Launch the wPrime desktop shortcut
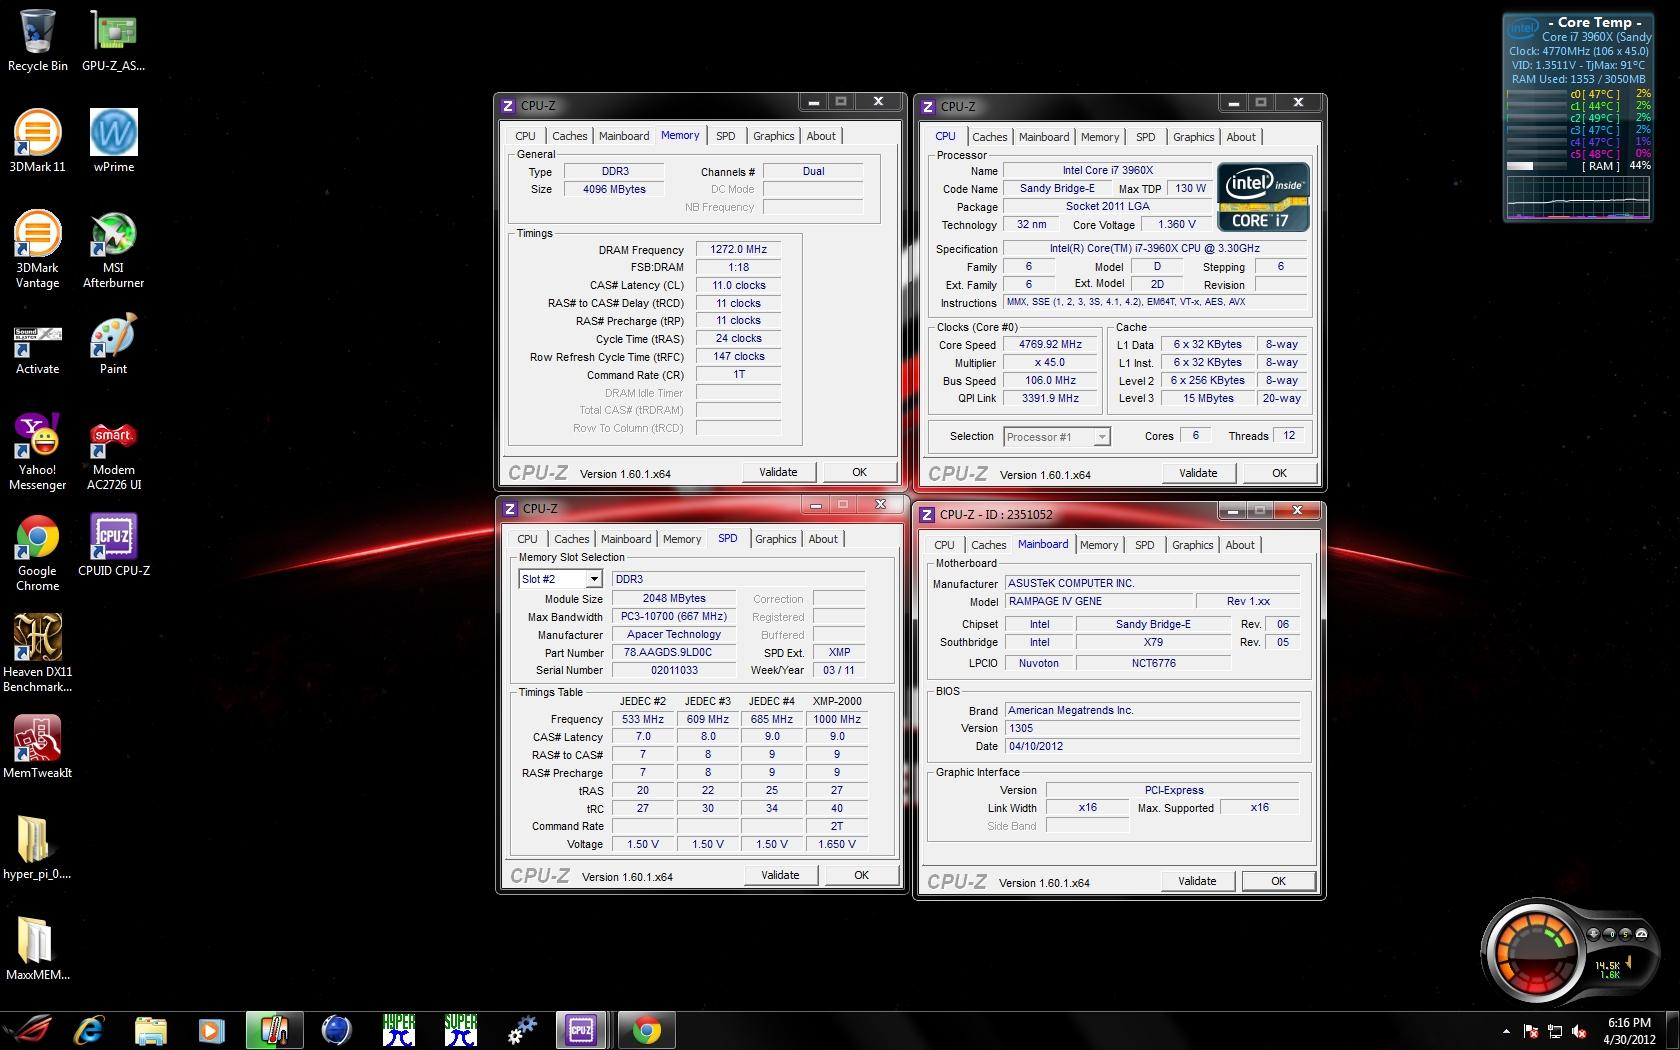Screen dimensions: 1680x1050 click(113, 141)
